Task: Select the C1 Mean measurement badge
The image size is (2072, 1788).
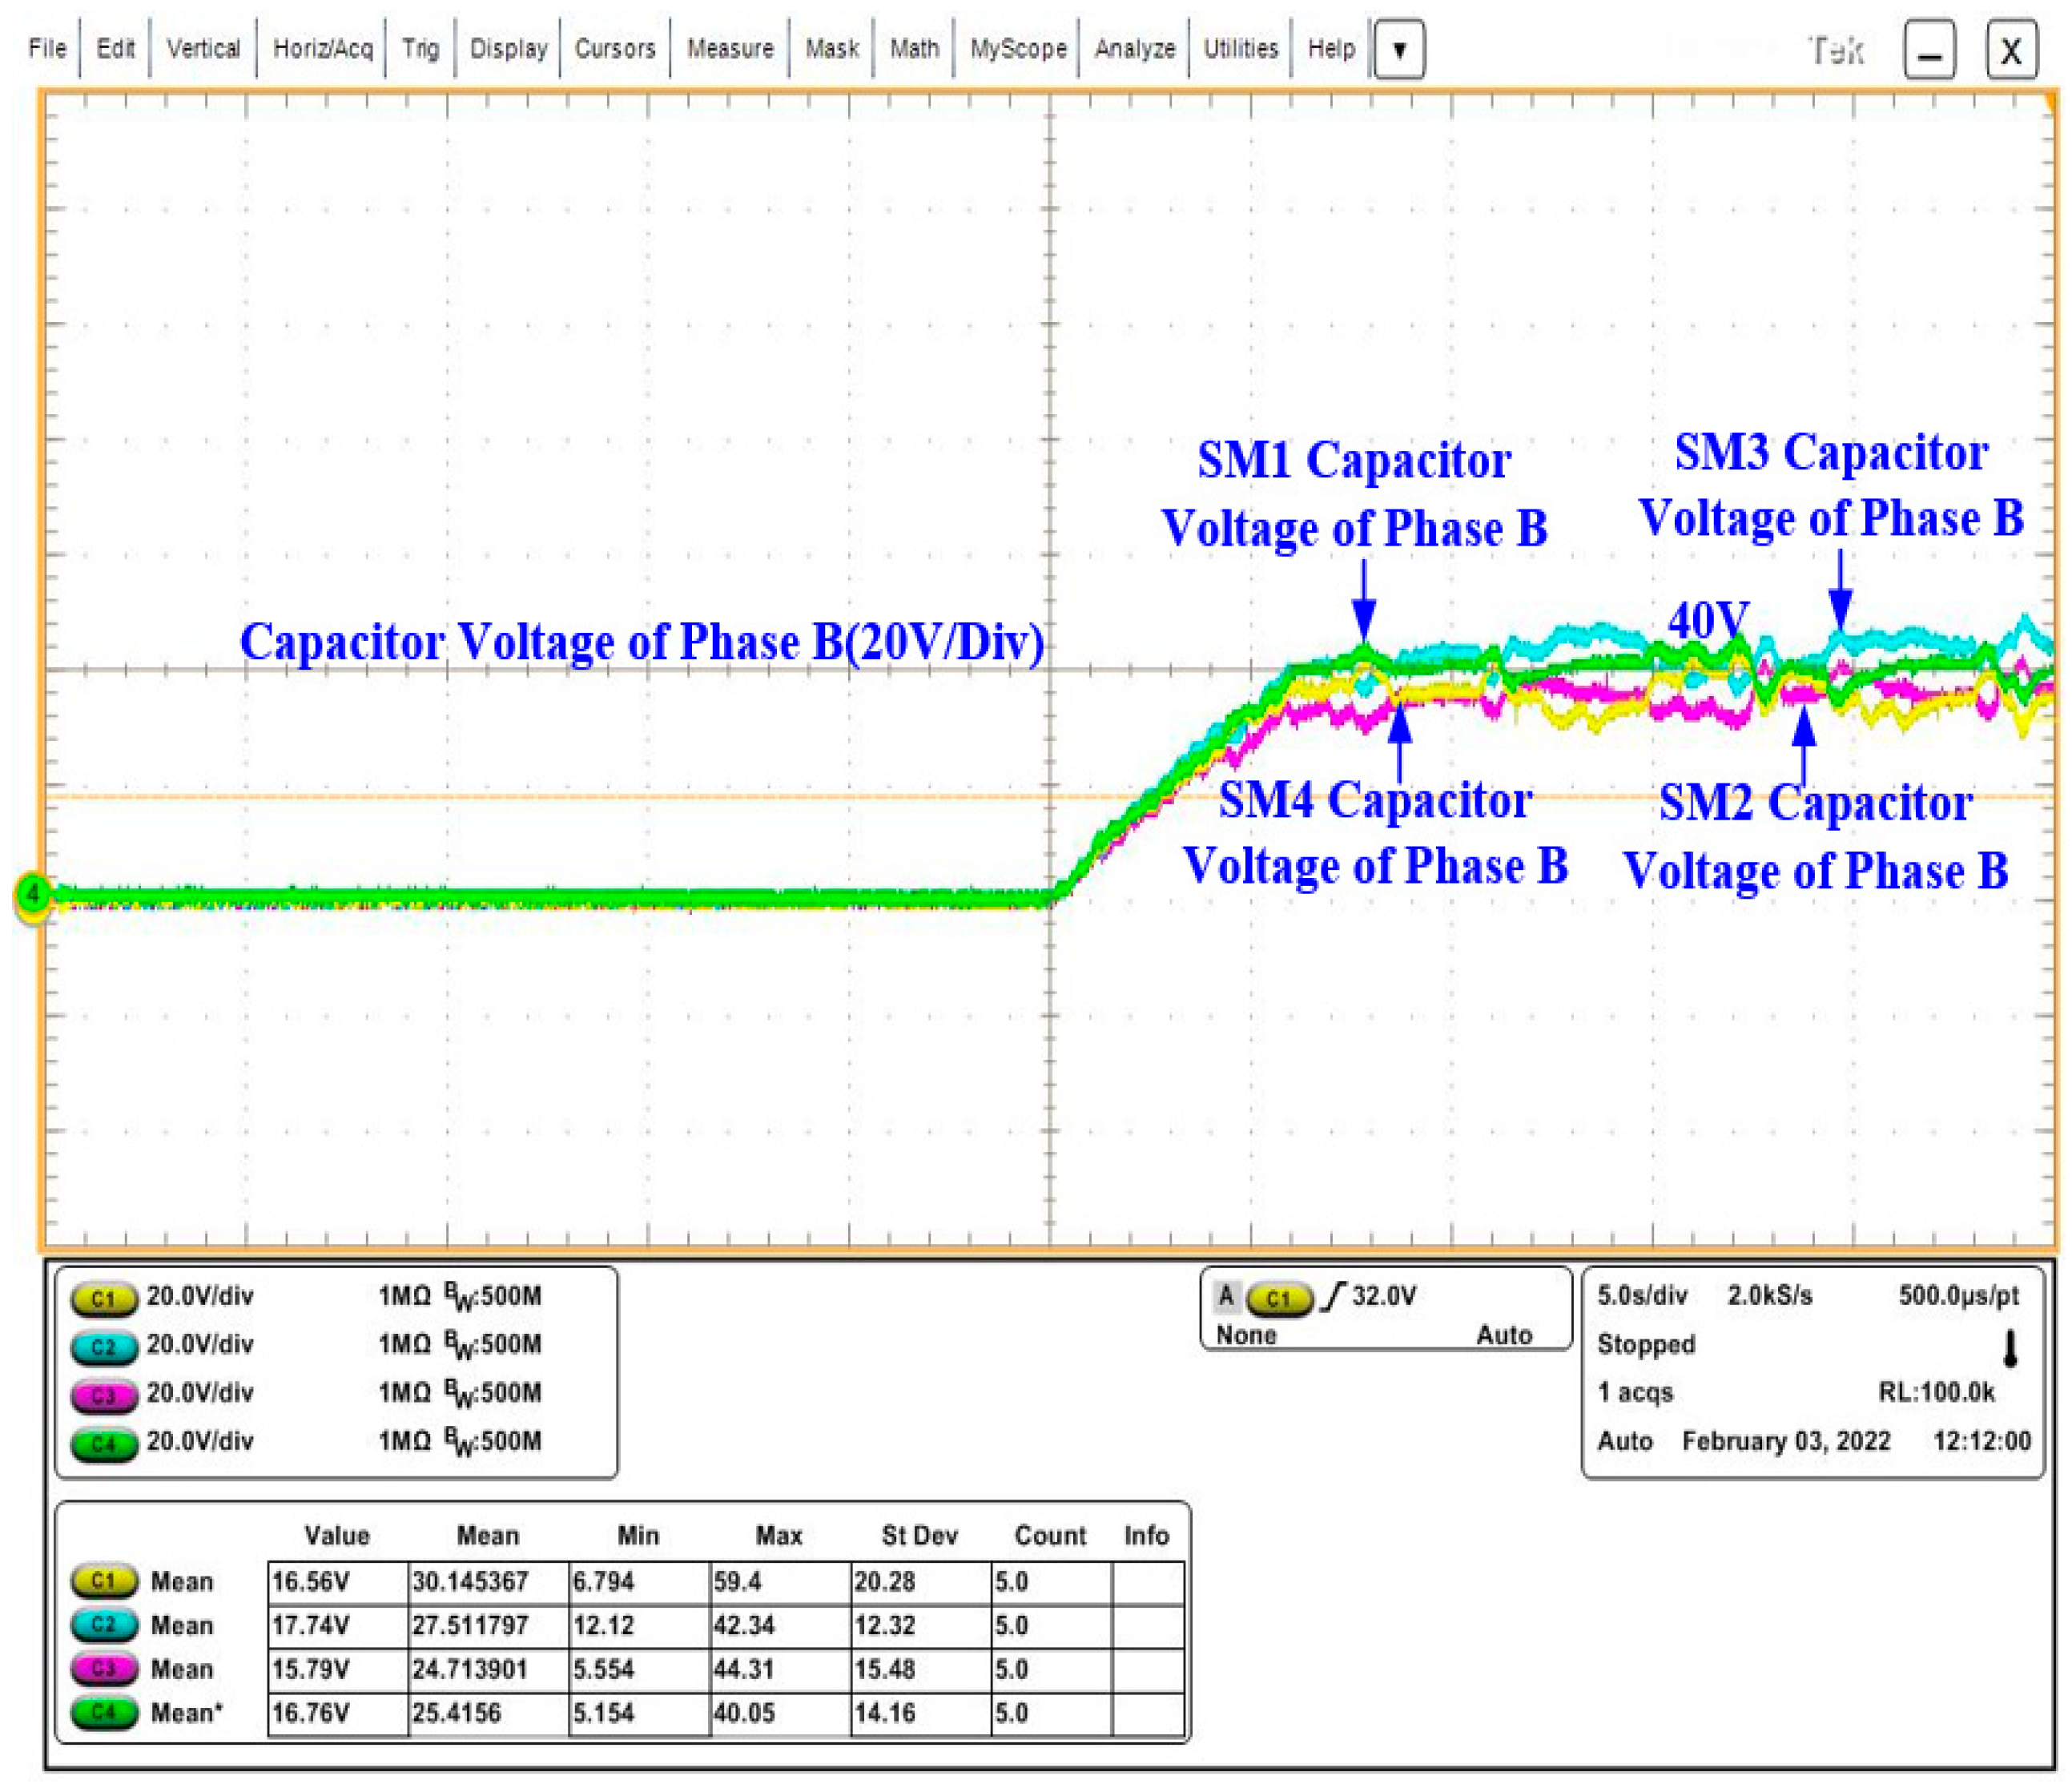Action: click(103, 1581)
